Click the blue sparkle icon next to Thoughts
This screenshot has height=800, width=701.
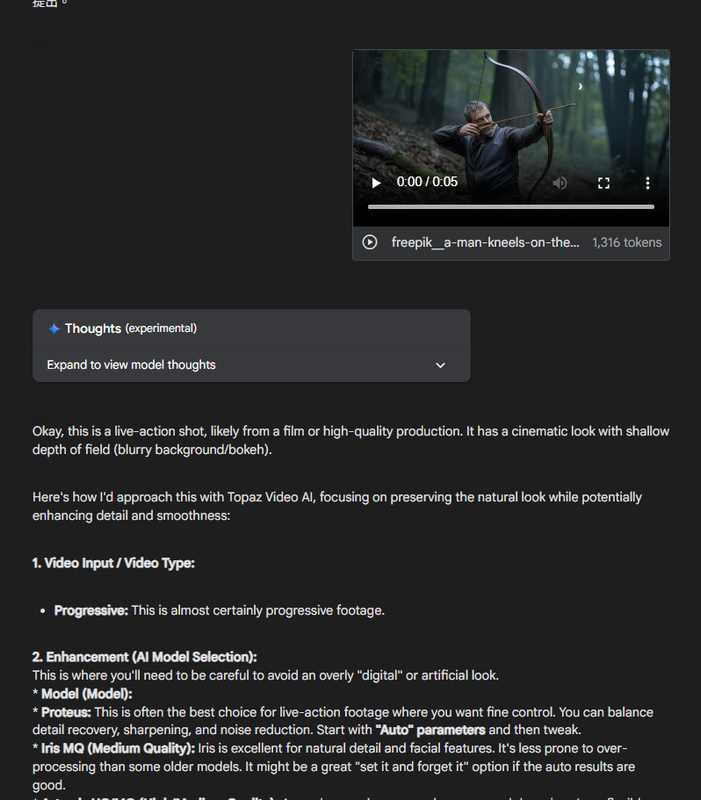point(54,329)
